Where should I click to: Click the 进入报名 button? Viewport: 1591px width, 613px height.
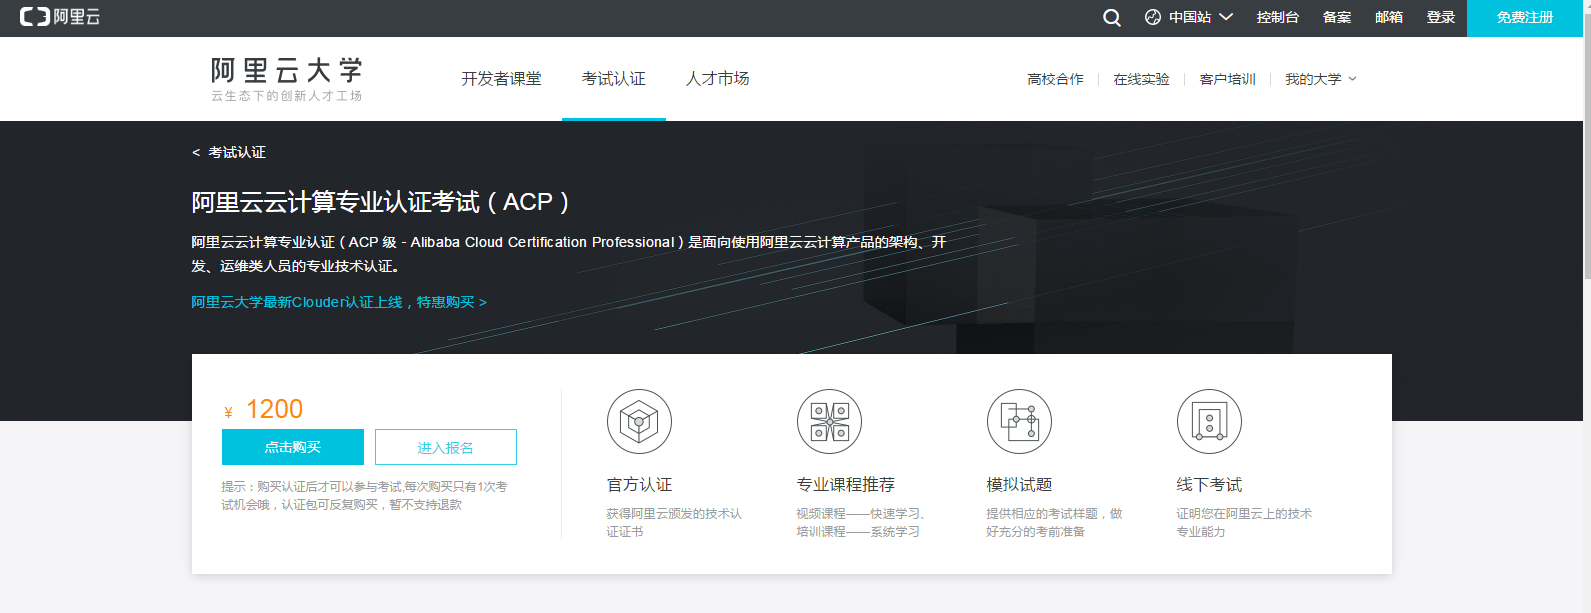point(446,447)
